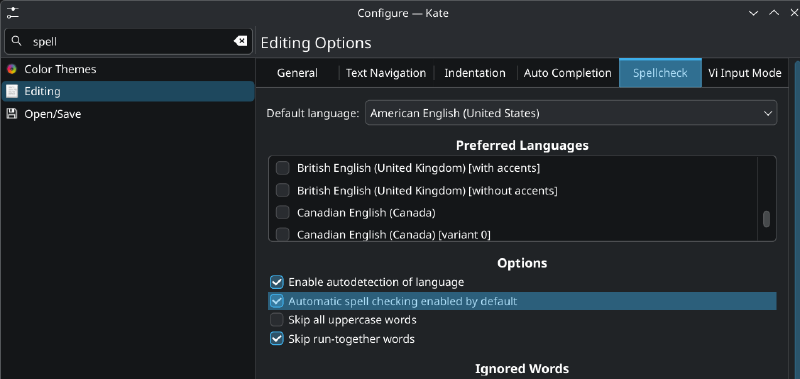Screen dimensions: 800x379
Task: Switch to the General tab
Action: coord(297,73)
